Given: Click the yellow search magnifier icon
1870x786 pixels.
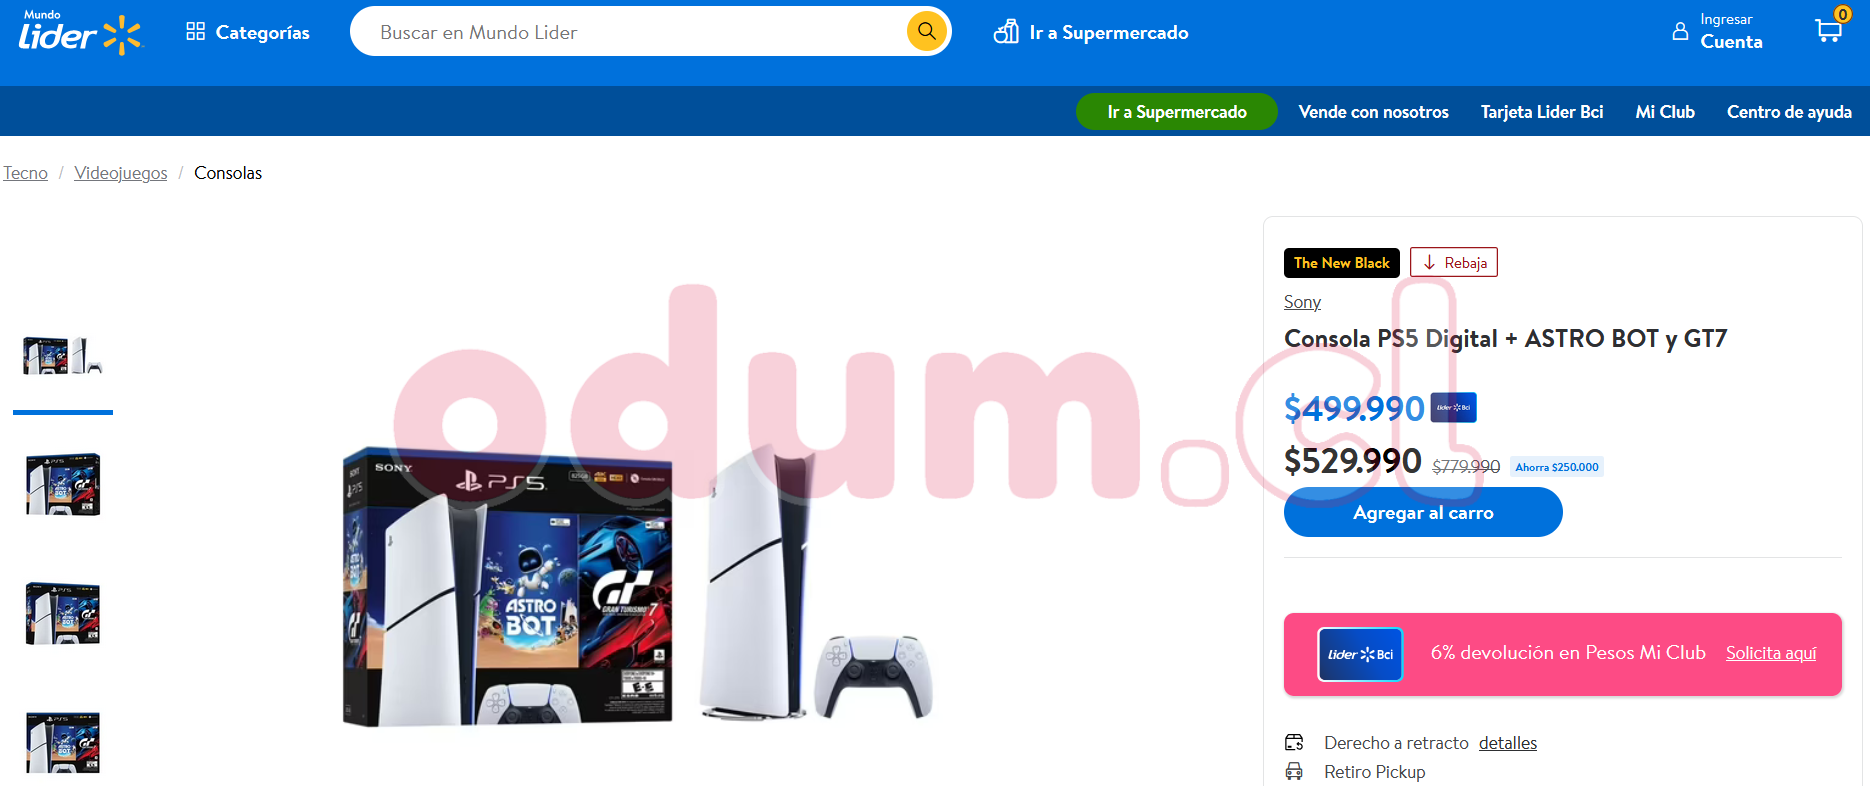Looking at the screenshot, I should (x=926, y=31).
